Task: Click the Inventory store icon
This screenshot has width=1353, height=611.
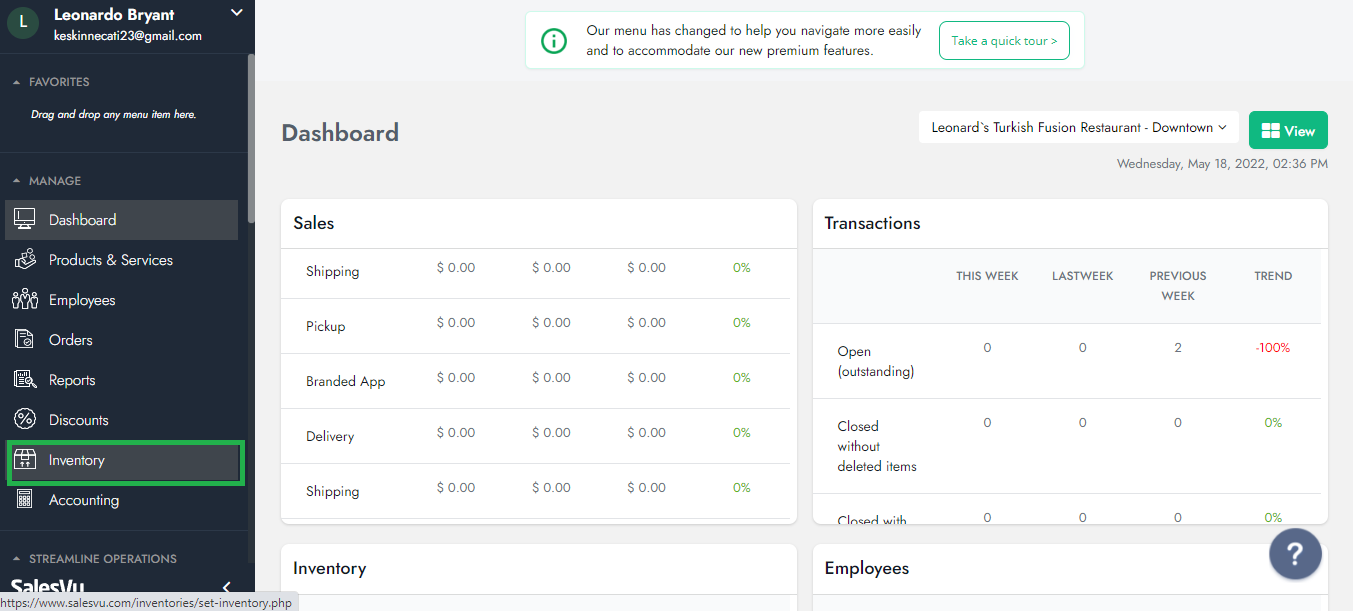Action: coord(25,460)
